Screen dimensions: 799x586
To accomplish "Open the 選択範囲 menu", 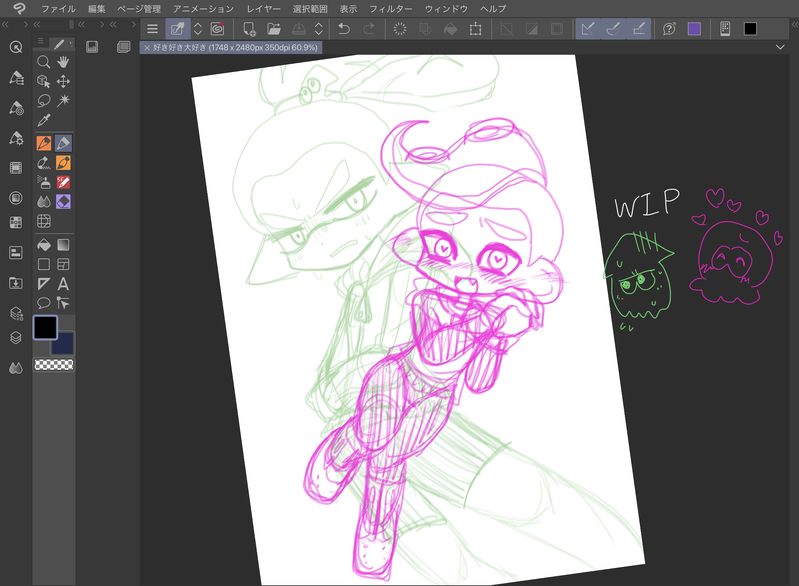I will click(310, 9).
